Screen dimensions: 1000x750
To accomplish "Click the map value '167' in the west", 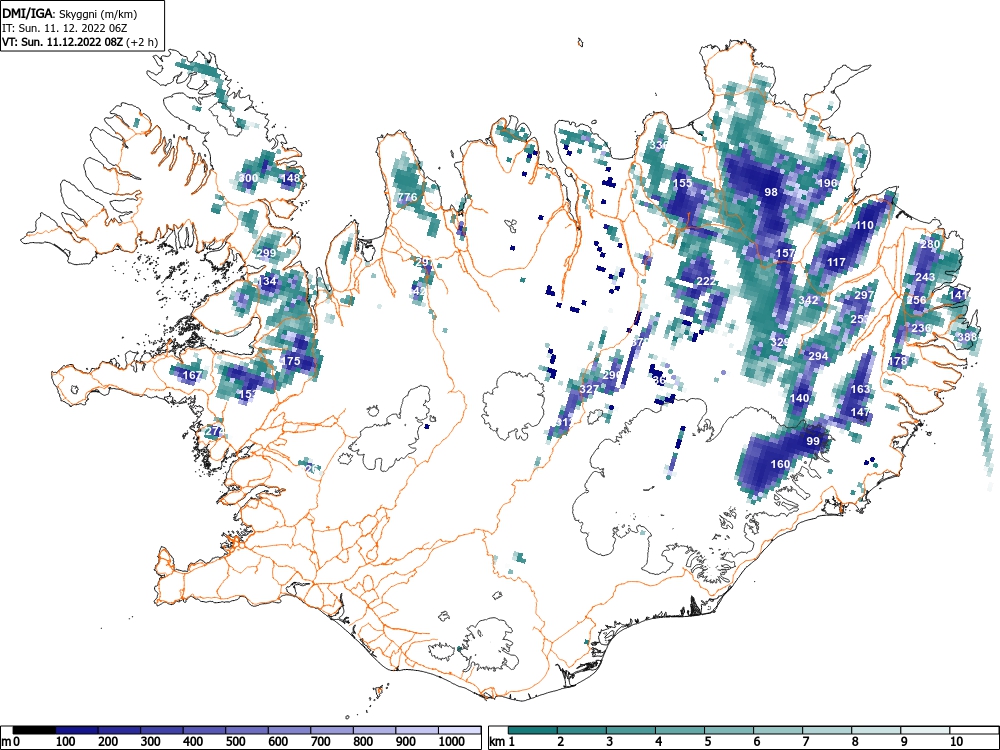I will [192, 375].
